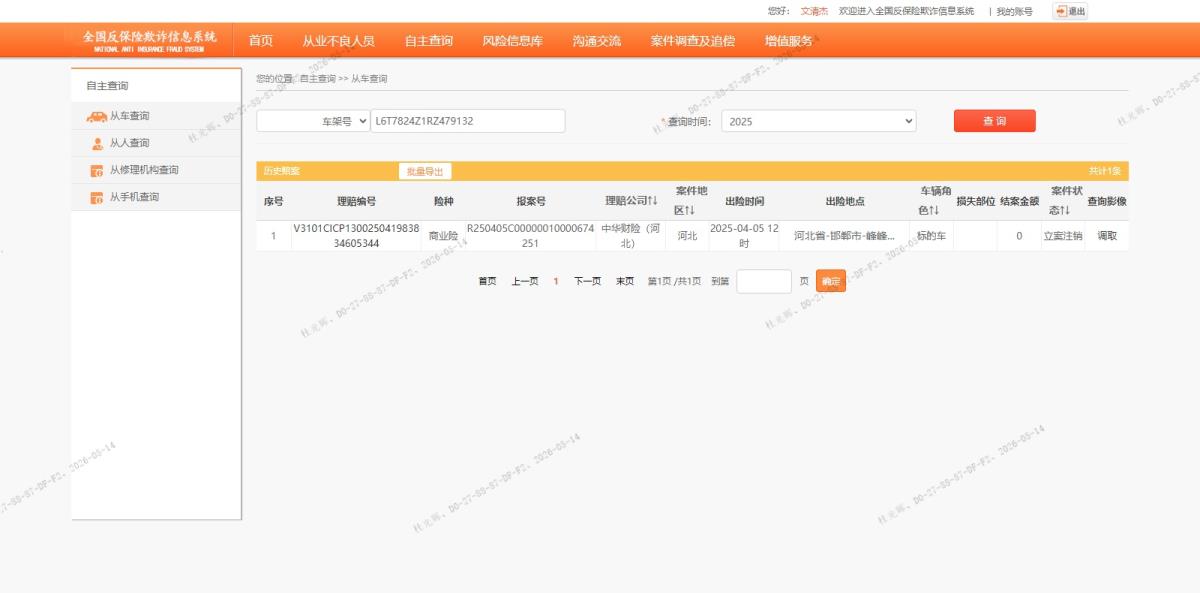
Task: Open the 自主查询 menu
Action: [x=428, y=41]
